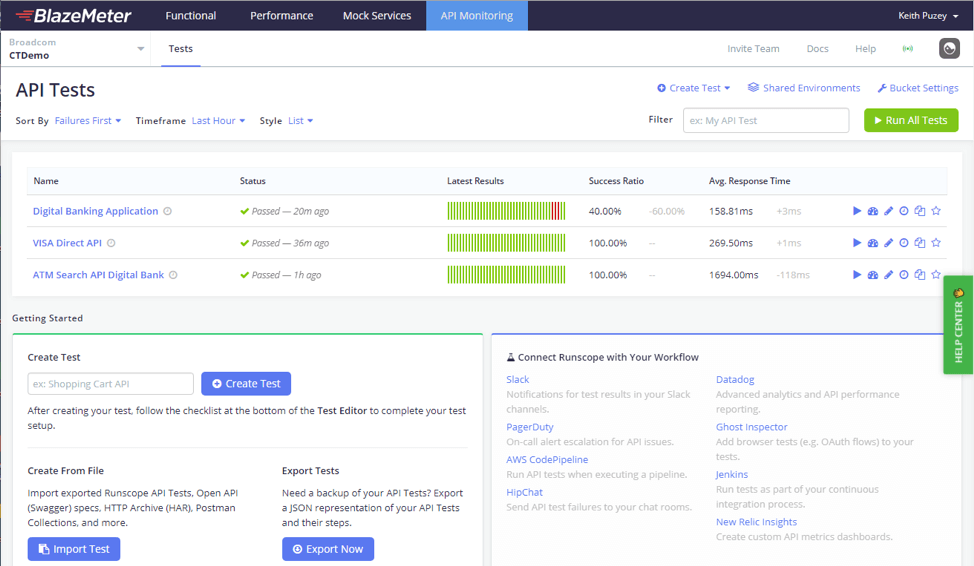
Task: Open schedule clock for VISA Direct API
Action: [904, 243]
